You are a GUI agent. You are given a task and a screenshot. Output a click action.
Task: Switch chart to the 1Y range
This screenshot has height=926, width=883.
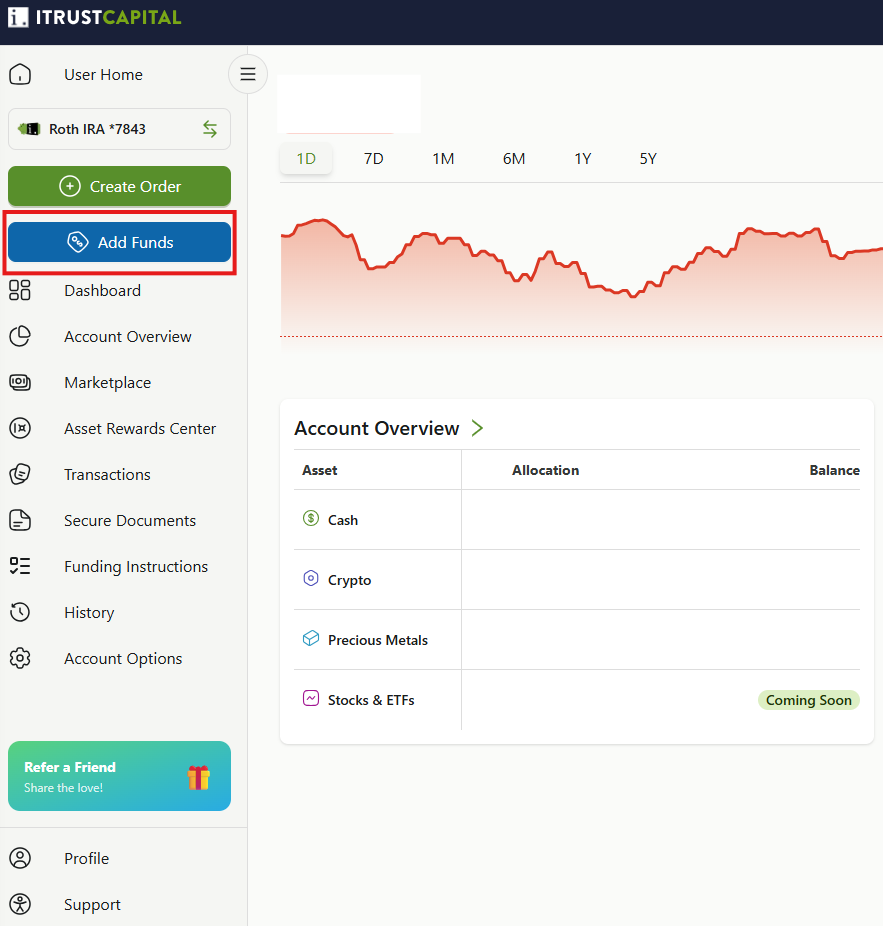pos(582,159)
